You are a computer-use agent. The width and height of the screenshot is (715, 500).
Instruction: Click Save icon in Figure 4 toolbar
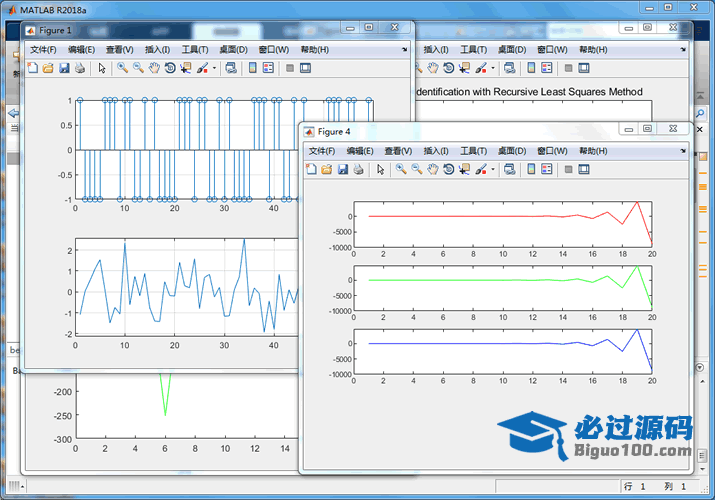[x=343, y=169]
